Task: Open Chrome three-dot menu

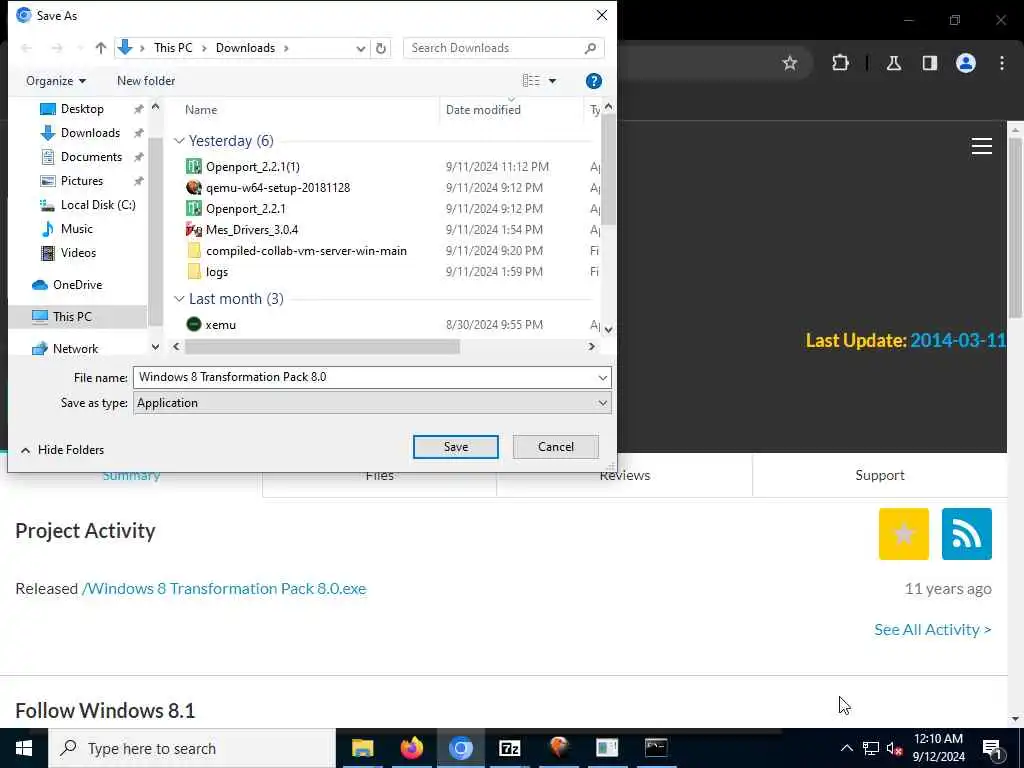Action: tap(1002, 63)
